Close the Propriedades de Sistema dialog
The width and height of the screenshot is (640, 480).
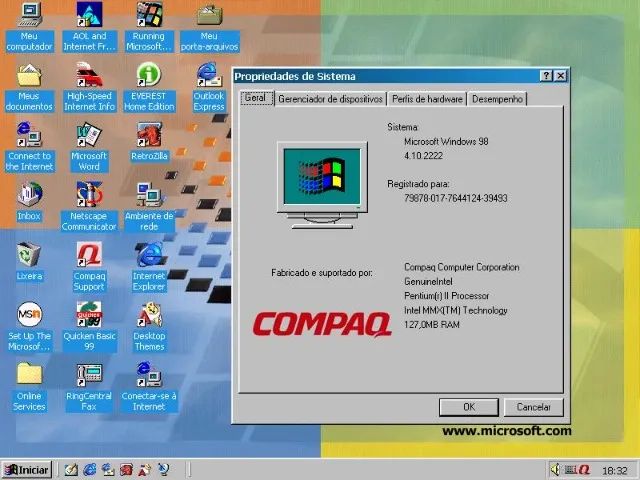click(x=561, y=76)
